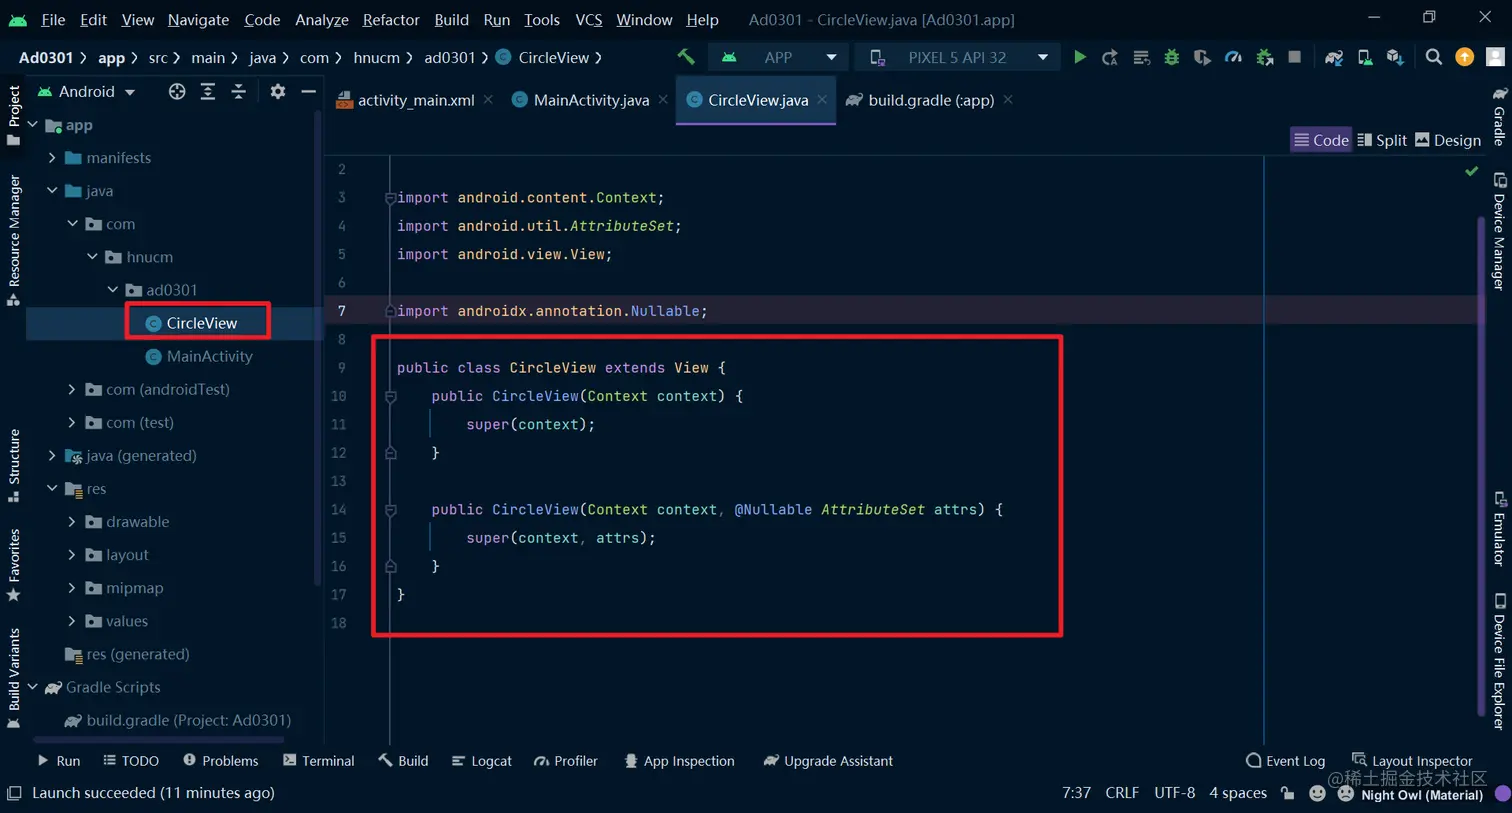Switch to the MainActivity.java tab
Viewport: 1512px width, 813px height.
pos(591,100)
